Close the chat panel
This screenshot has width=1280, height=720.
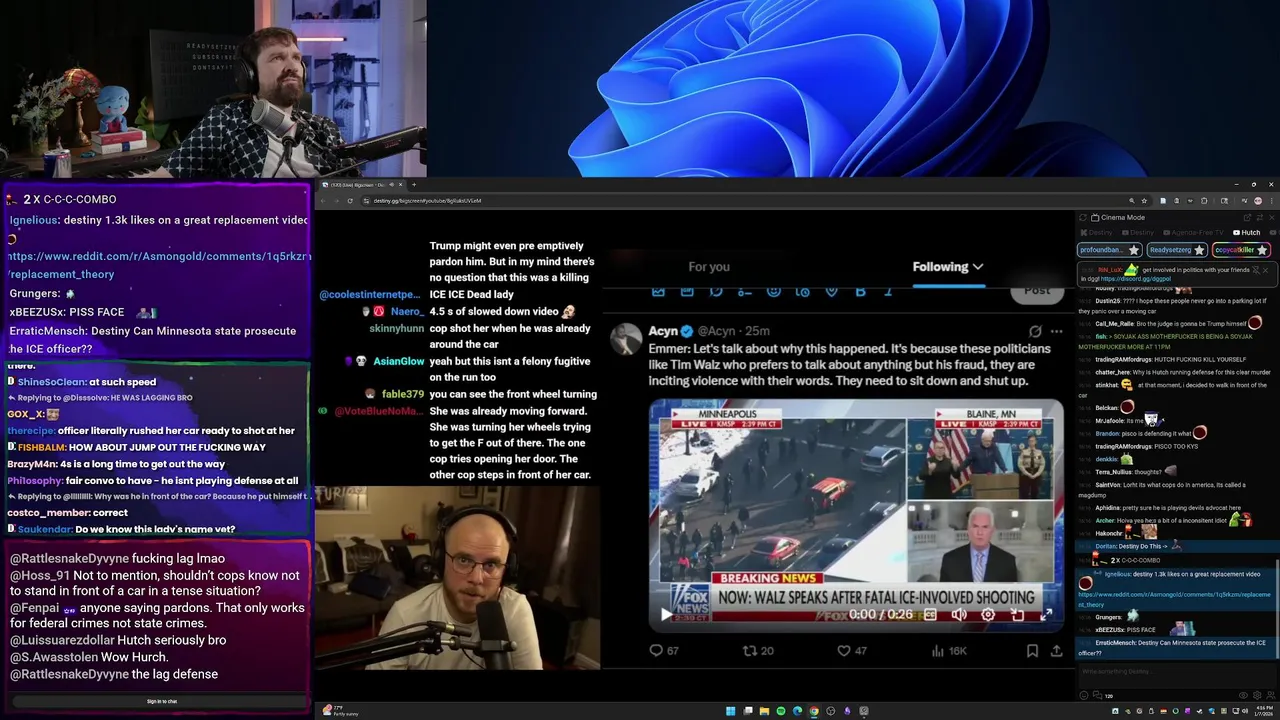click(1272, 217)
